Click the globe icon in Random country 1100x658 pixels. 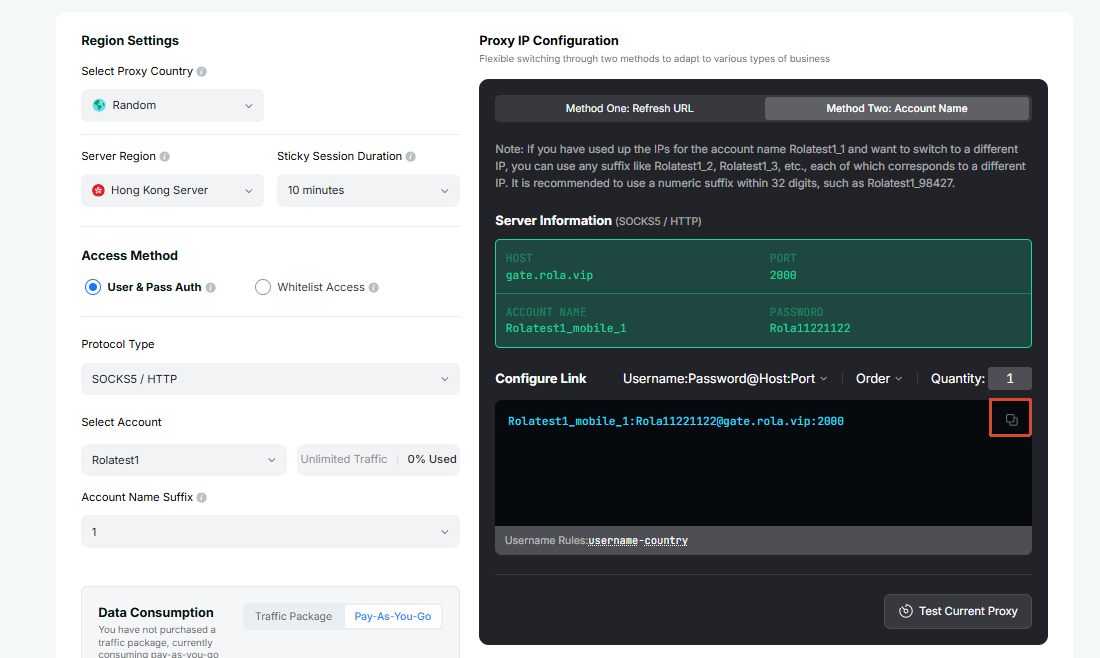coord(100,105)
